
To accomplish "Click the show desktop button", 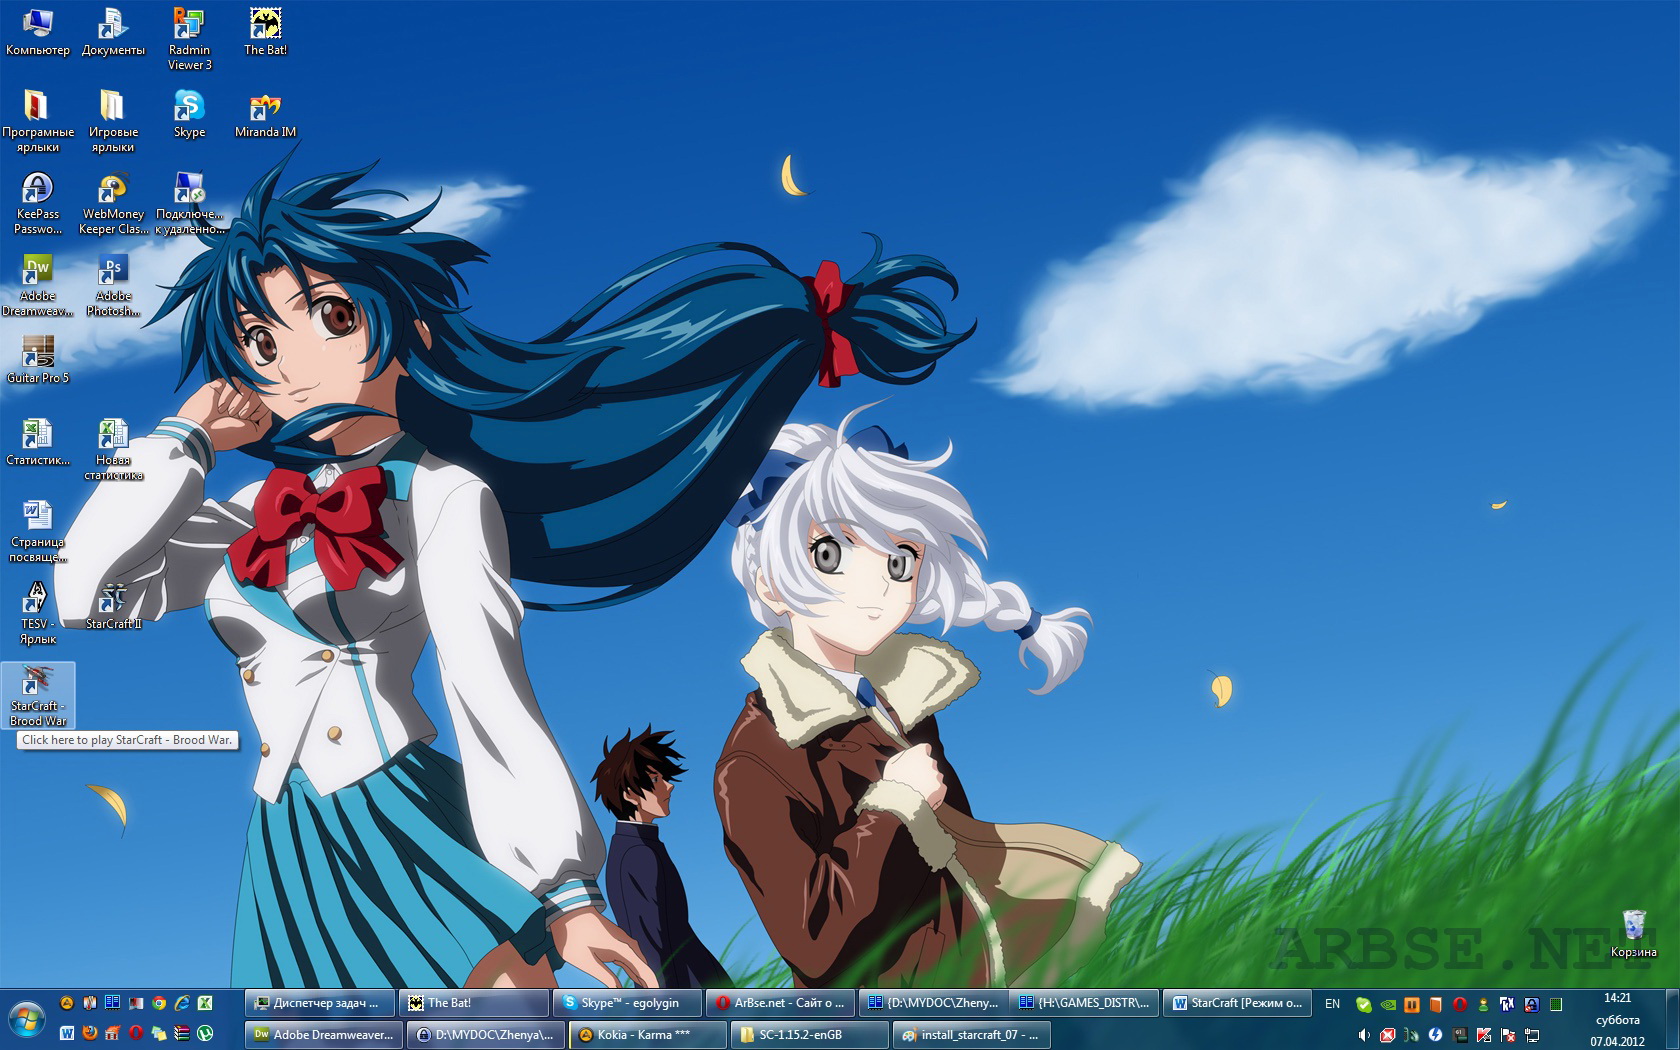I will tap(1673, 1019).
